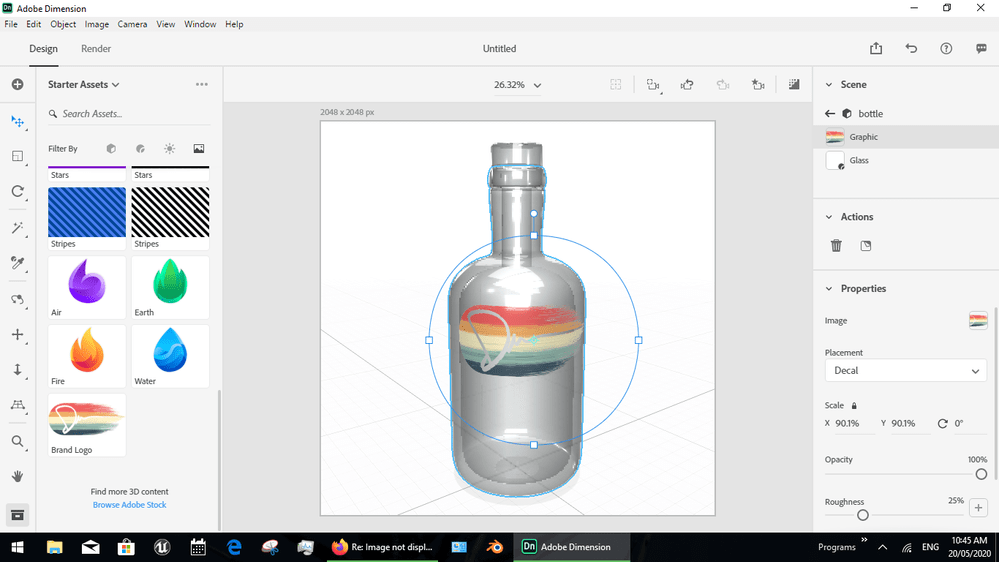The image size is (999, 562).
Task: Collapse the Properties section
Action: tap(829, 289)
